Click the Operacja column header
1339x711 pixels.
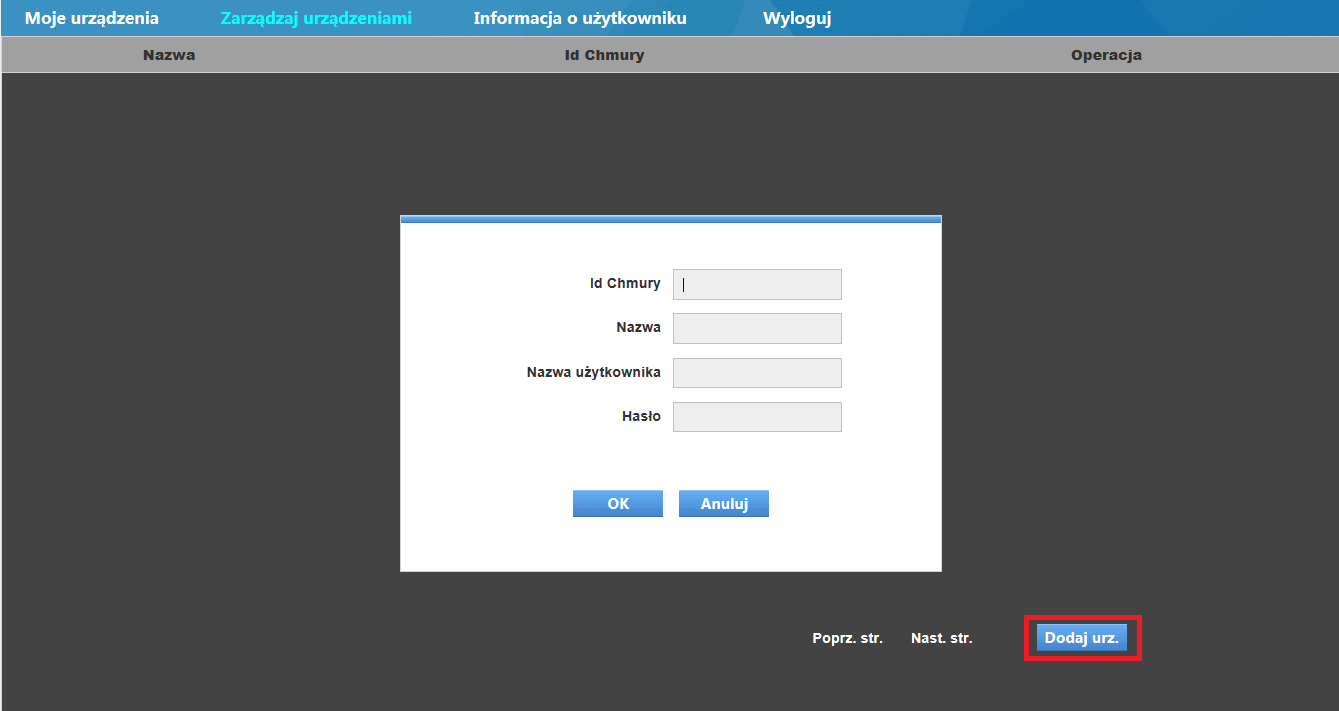pyautogui.click(x=1106, y=55)
